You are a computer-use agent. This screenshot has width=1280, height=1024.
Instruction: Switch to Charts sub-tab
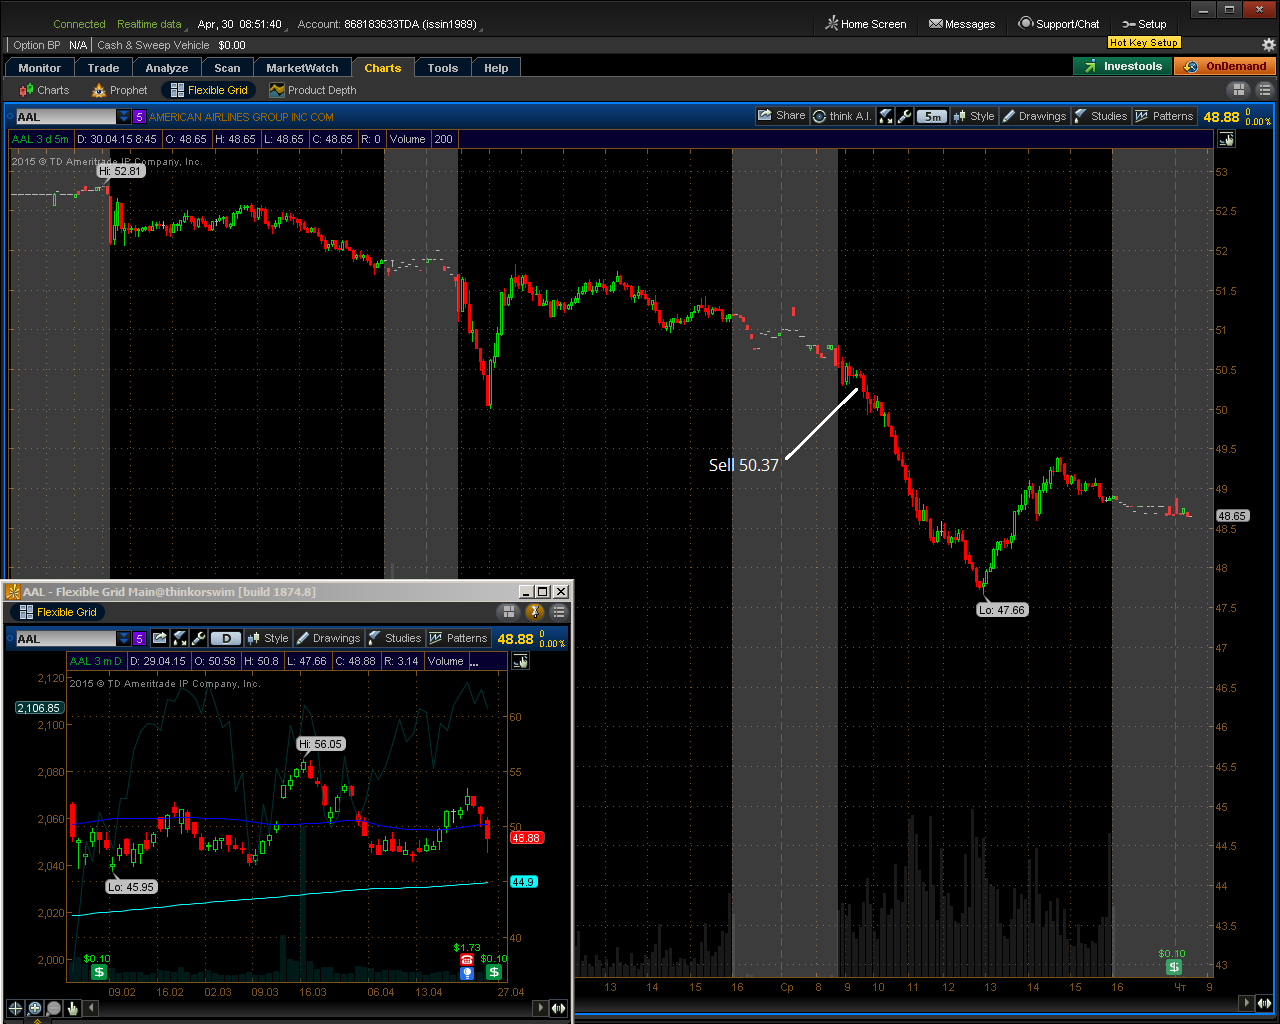pos(44,90)
